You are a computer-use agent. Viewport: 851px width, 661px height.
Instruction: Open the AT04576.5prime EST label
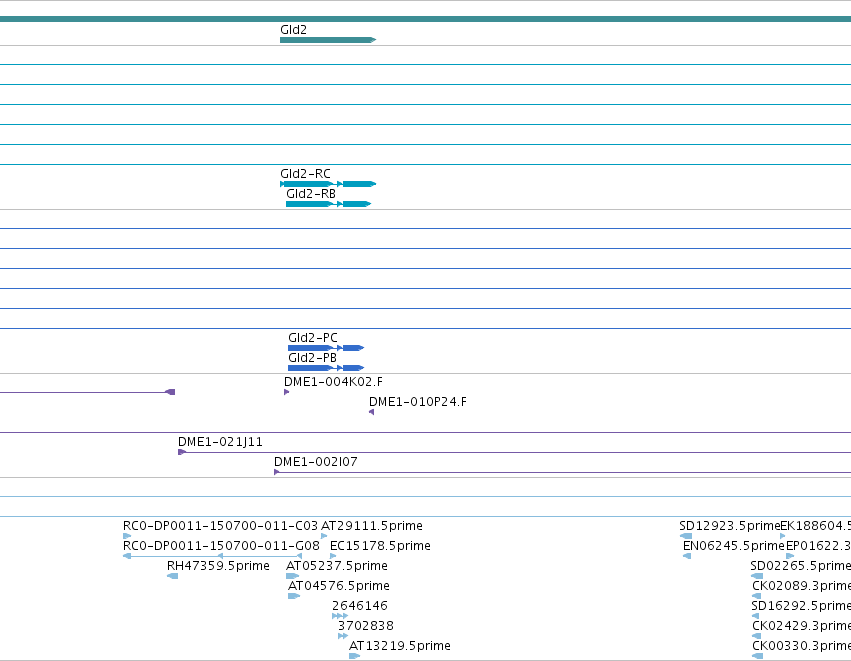339,586
